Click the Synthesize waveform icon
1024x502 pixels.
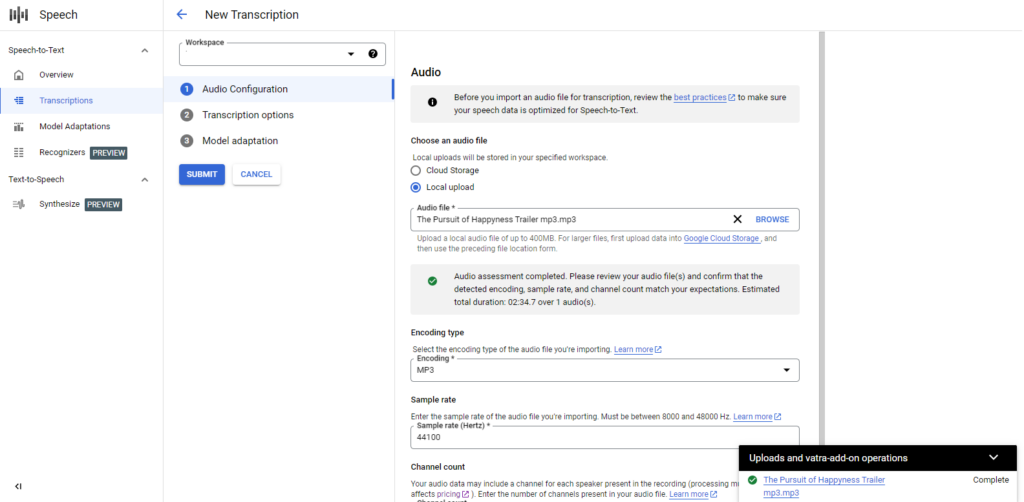point(19,204)
